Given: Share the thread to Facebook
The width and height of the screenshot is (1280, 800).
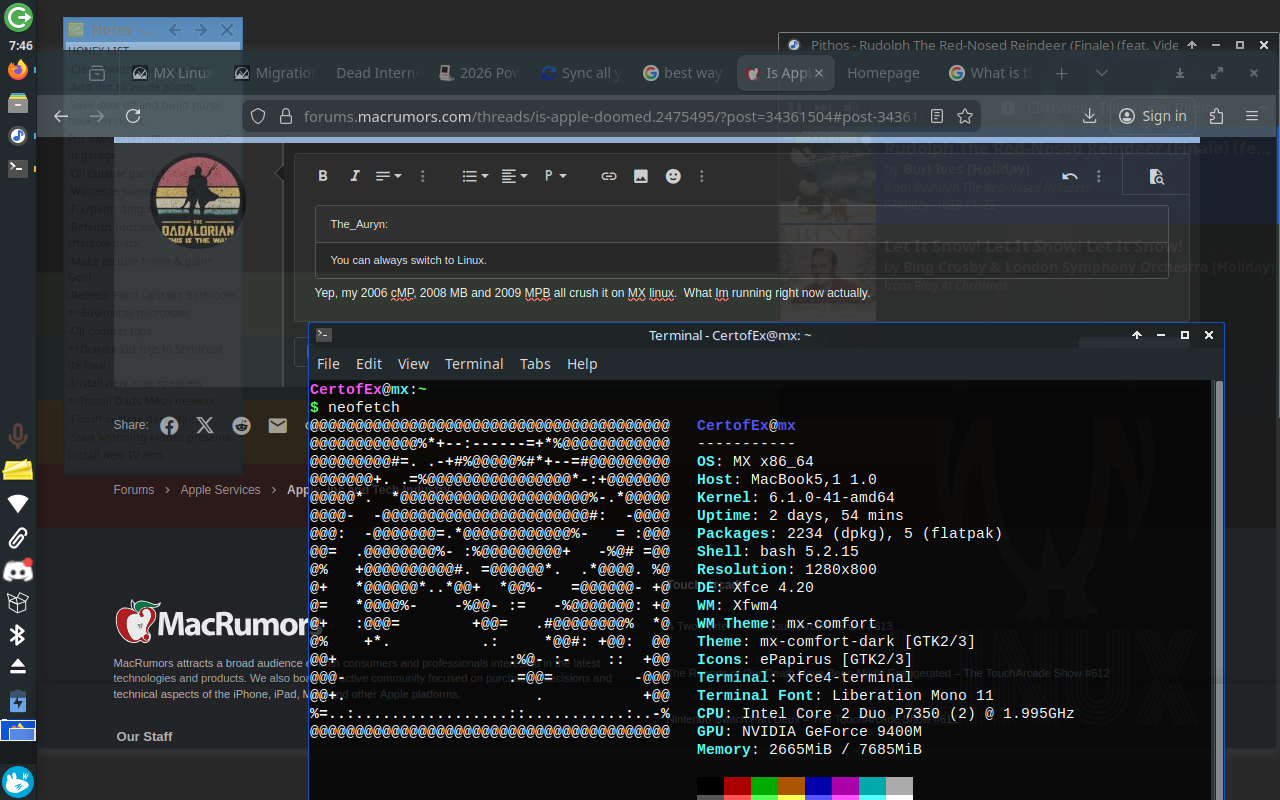Looking at the screenshot, I should point(169,424).
